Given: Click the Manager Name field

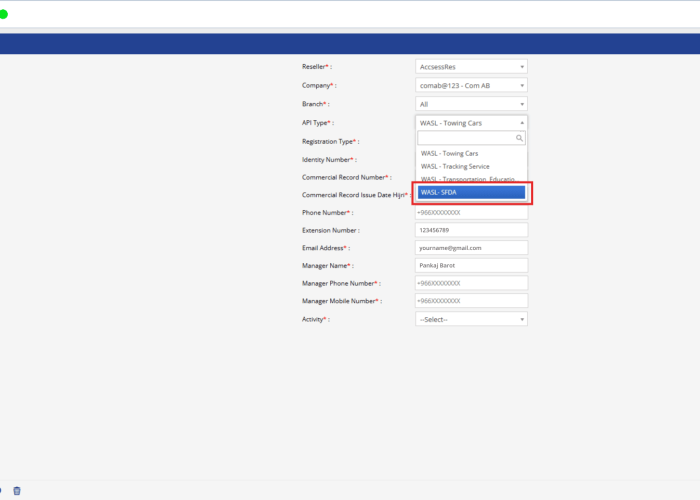Looking at the screenshot, I should pos(471,266).
